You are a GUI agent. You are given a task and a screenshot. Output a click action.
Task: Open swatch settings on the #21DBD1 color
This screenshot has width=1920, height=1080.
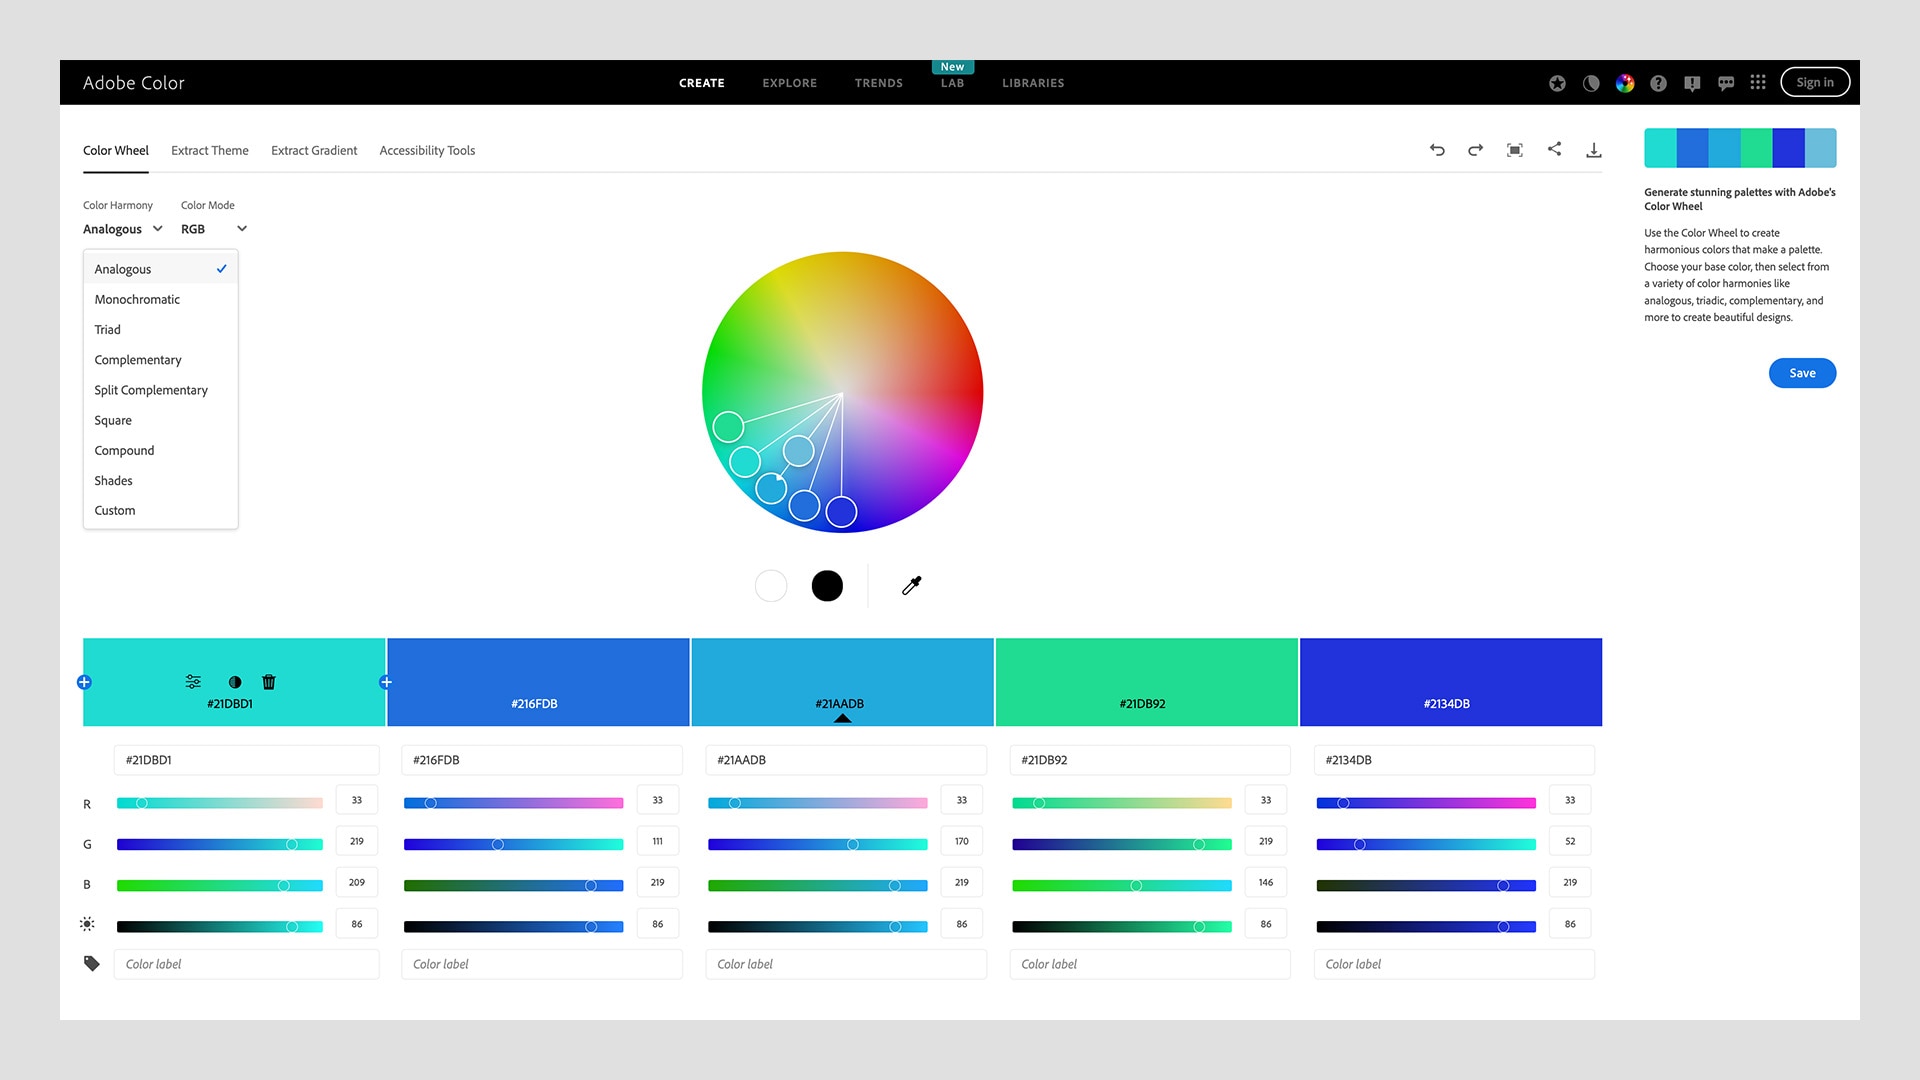[192, 681]
